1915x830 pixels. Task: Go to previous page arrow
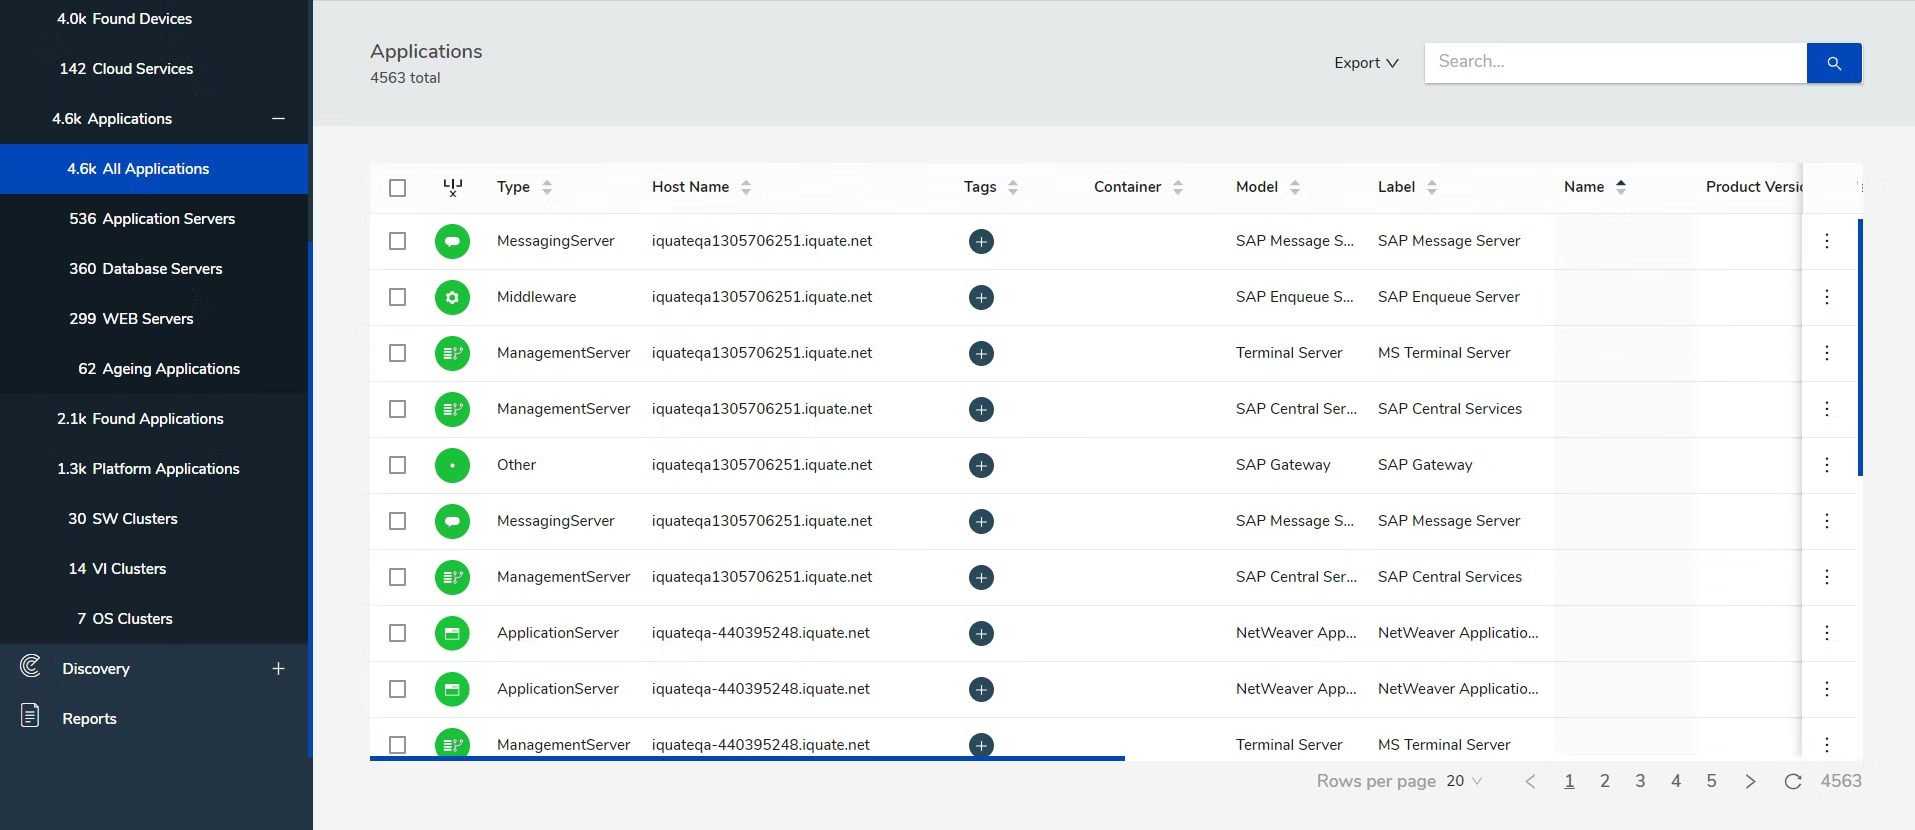tap(1530, 782)
